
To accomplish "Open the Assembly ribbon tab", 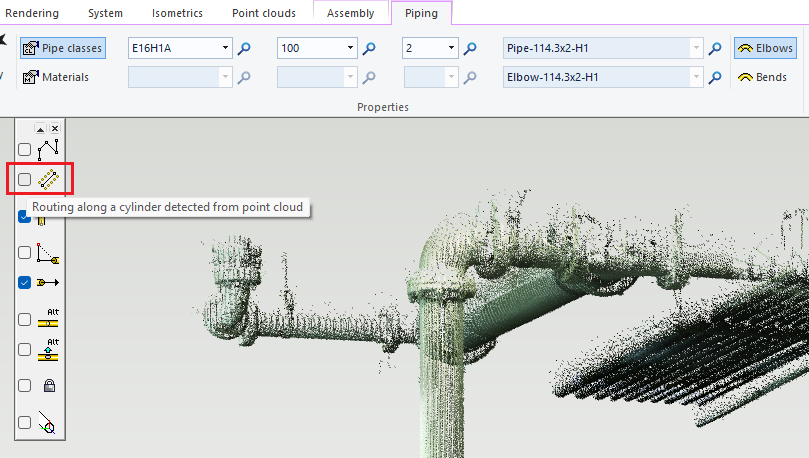I will click(x=350, y=13).
